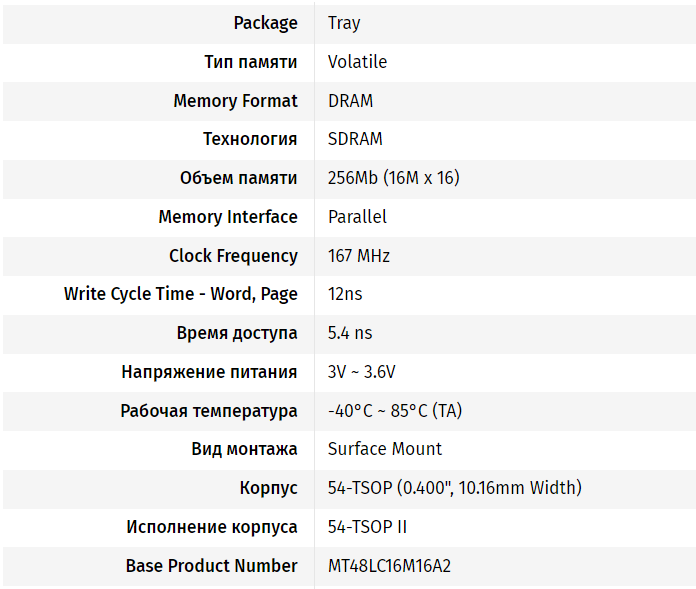Screen dimensions: 696x589
Task: Select the "Рабочая температура" label
Action: pos(208,411)
